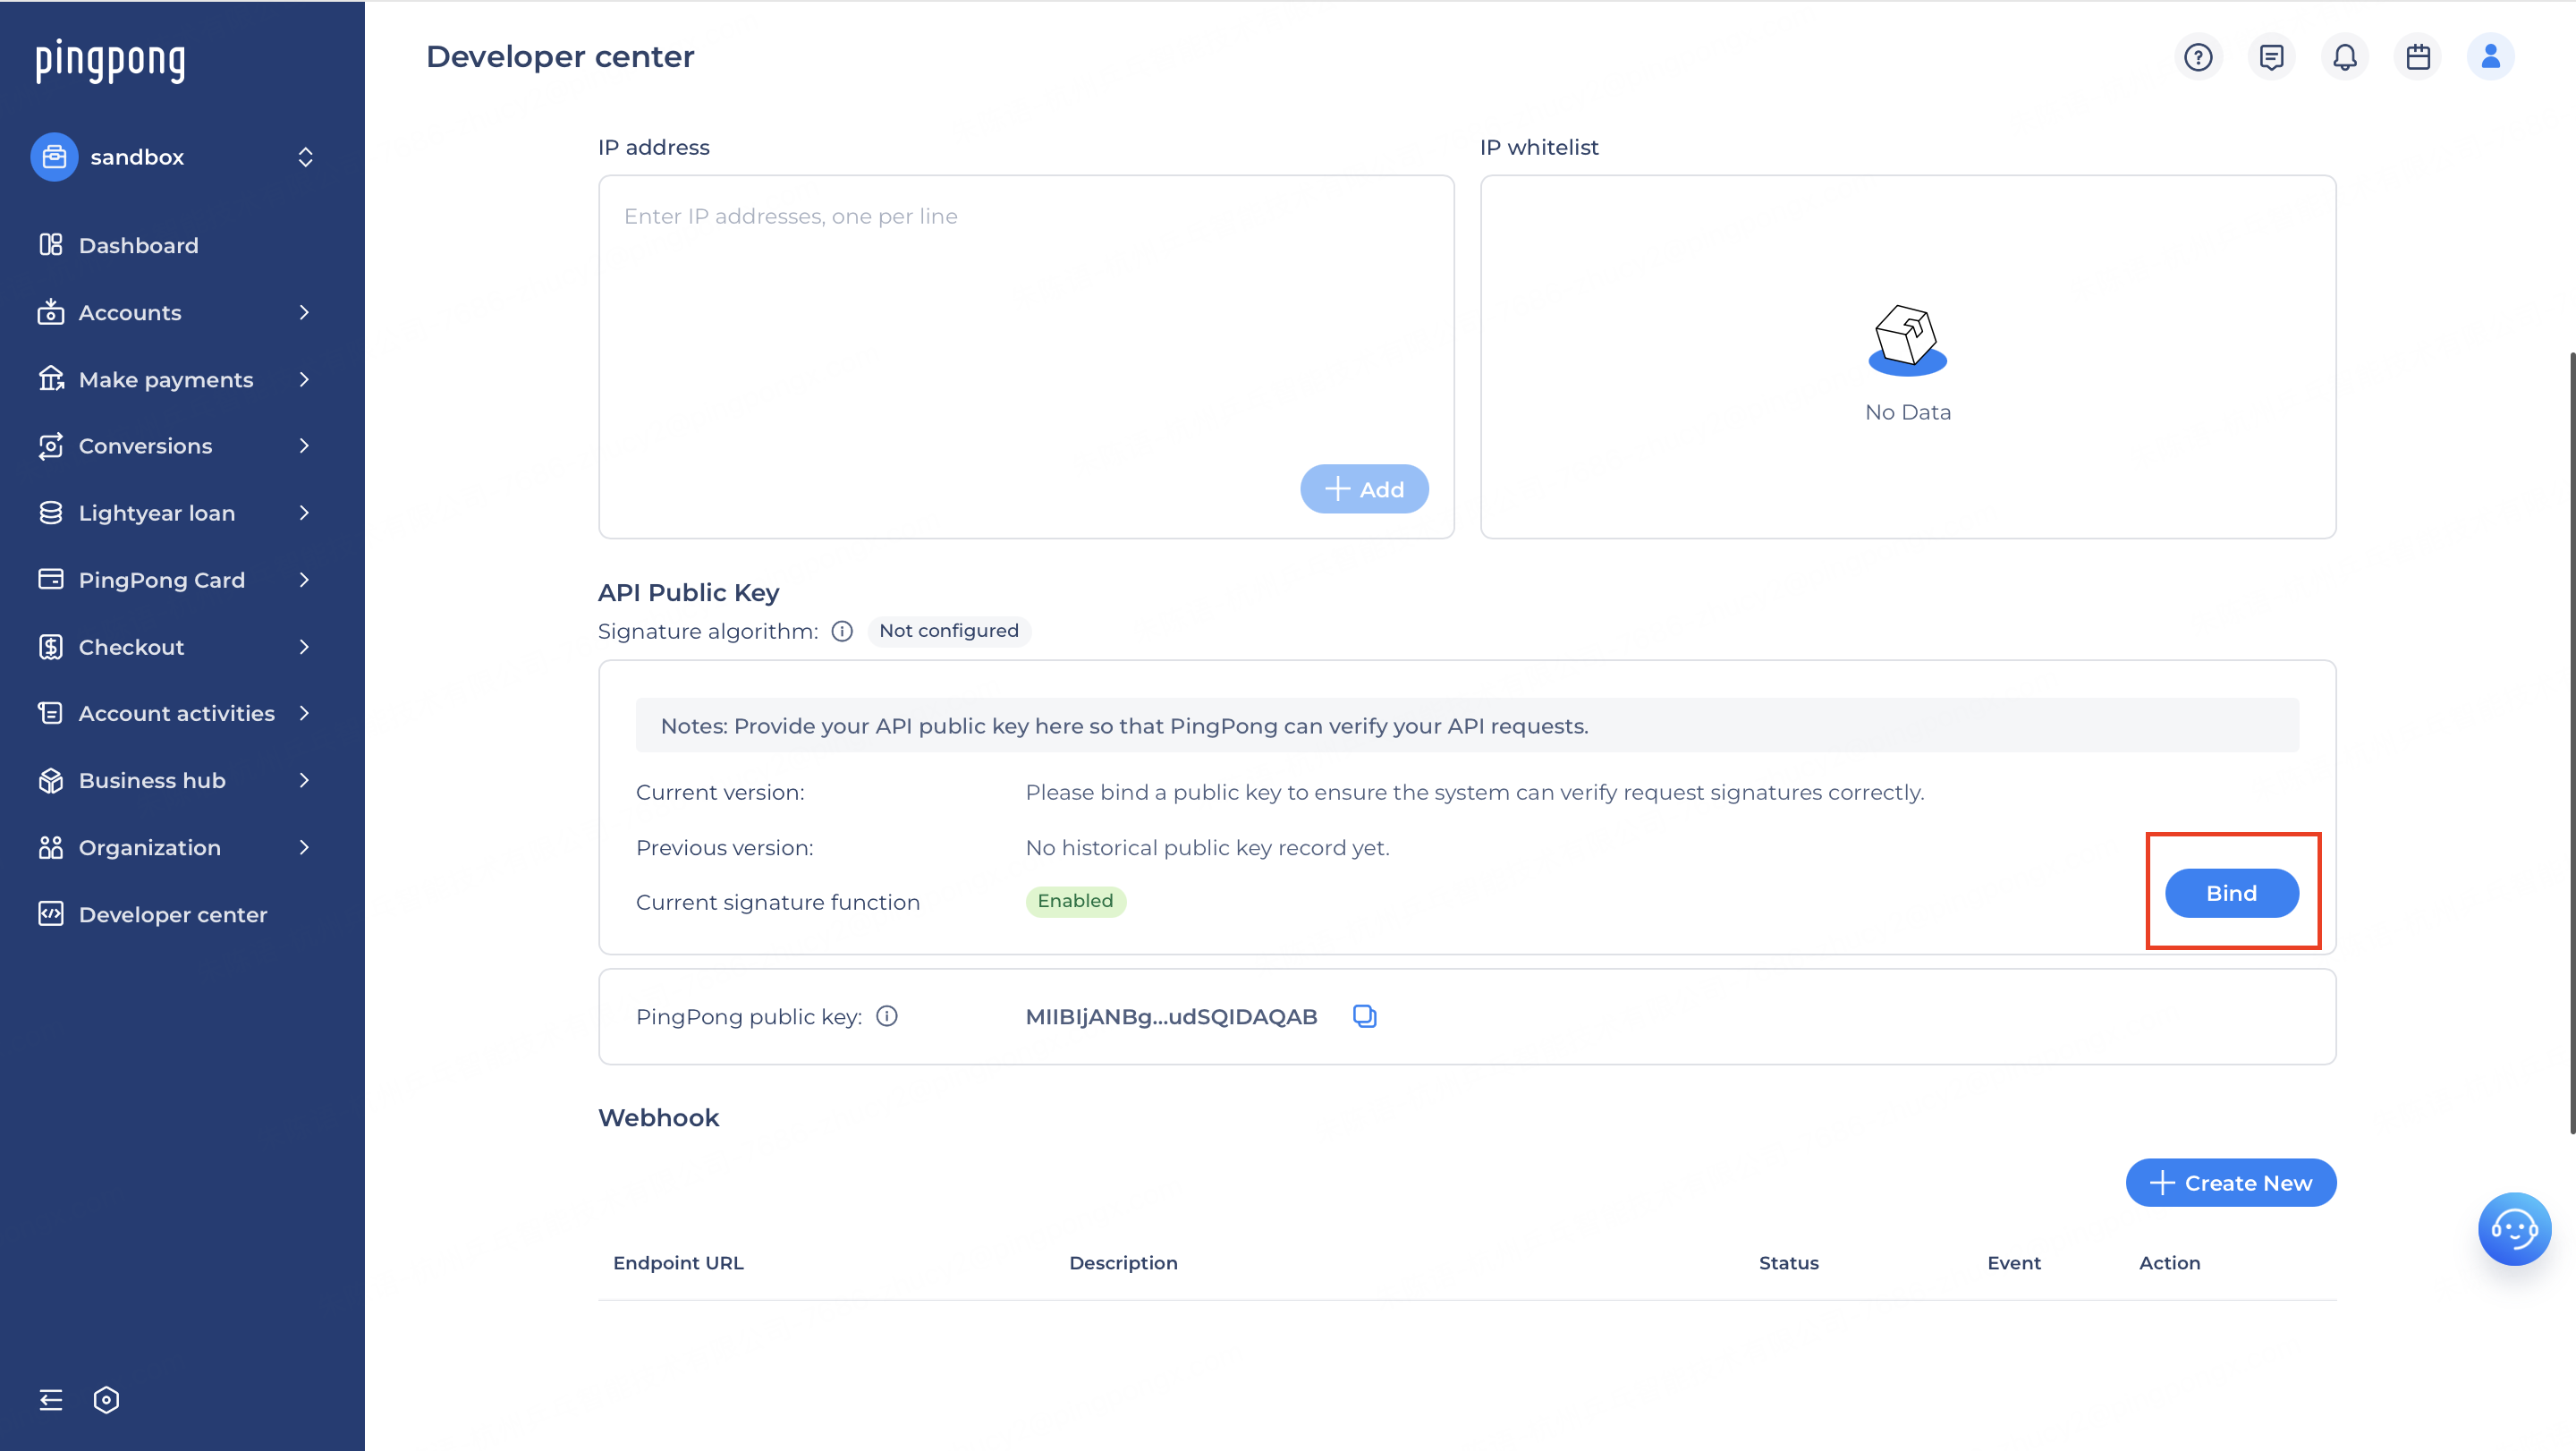Click the Not configured status tag
2576x1451 pixels.
click(949, 631)
